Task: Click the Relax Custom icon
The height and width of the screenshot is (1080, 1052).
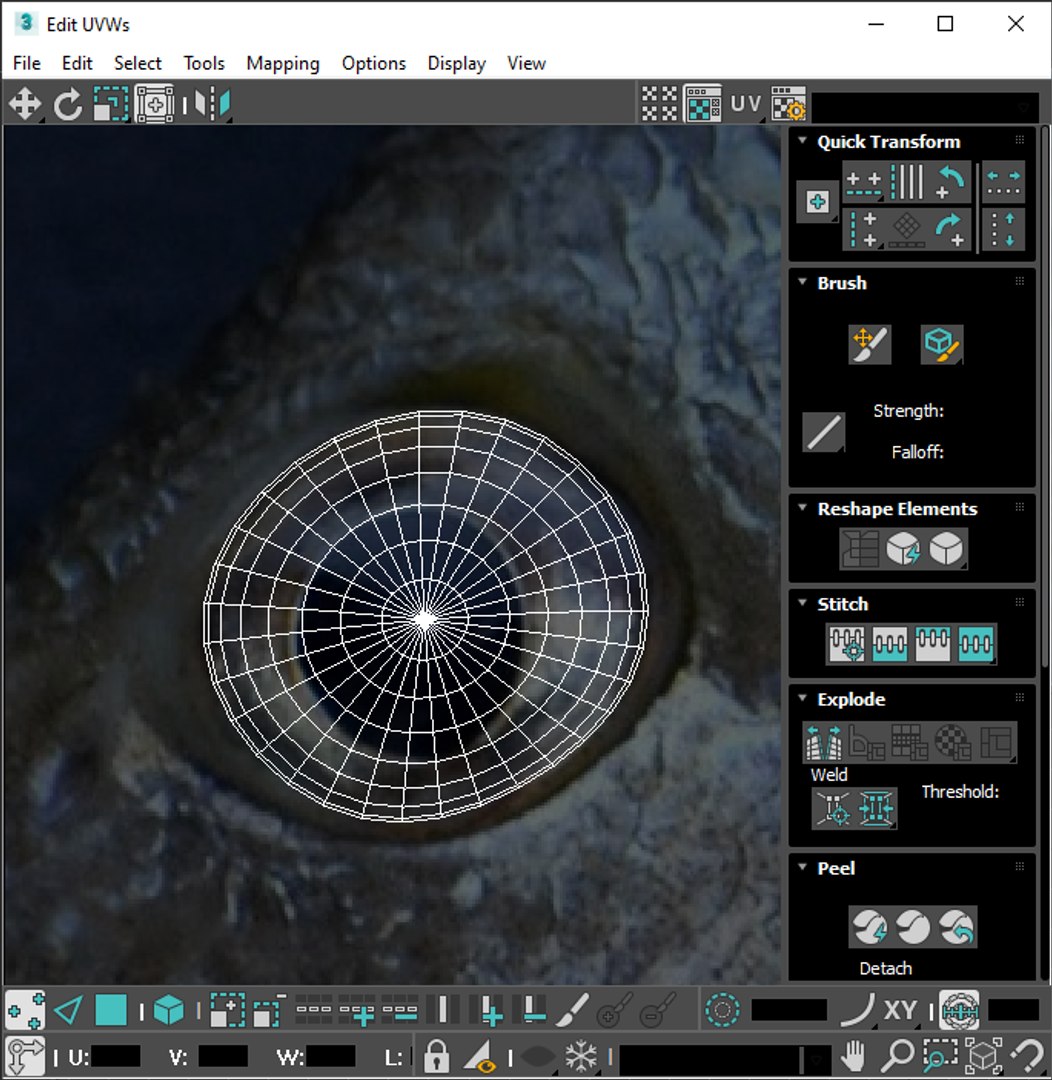Action: click(946, 549)
